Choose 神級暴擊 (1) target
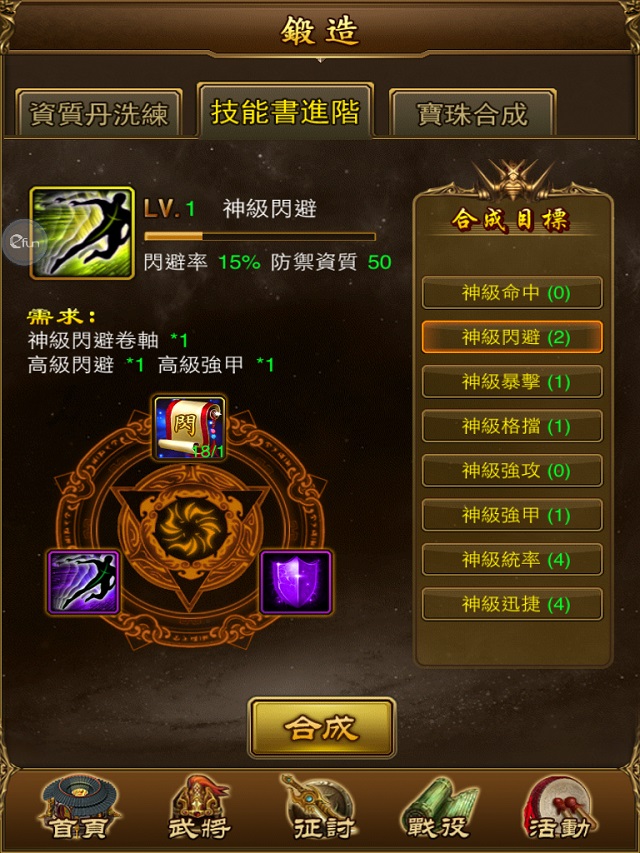Viewport: 640px width, 853px height. [512, 382]
